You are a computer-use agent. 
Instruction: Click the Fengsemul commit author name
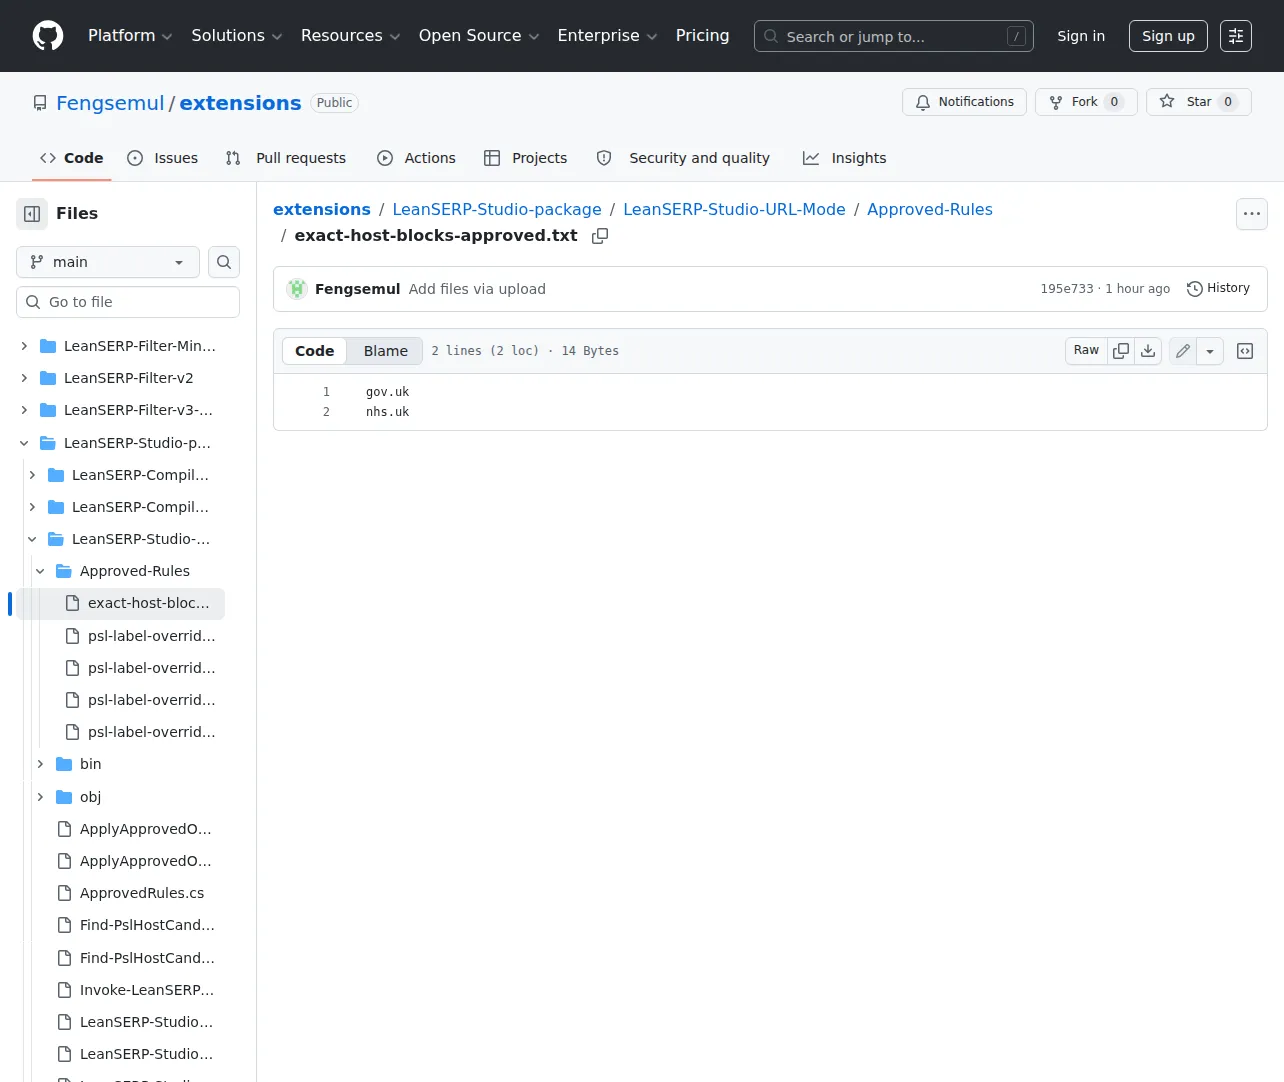coord(357,289)
